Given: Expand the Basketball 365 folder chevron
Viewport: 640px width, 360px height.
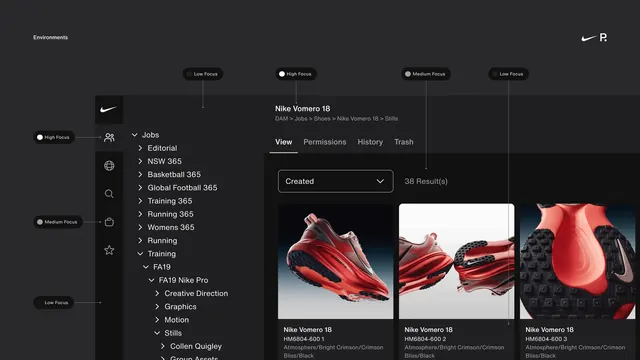Looking at the screenshot, I should [x=140, y=174].
